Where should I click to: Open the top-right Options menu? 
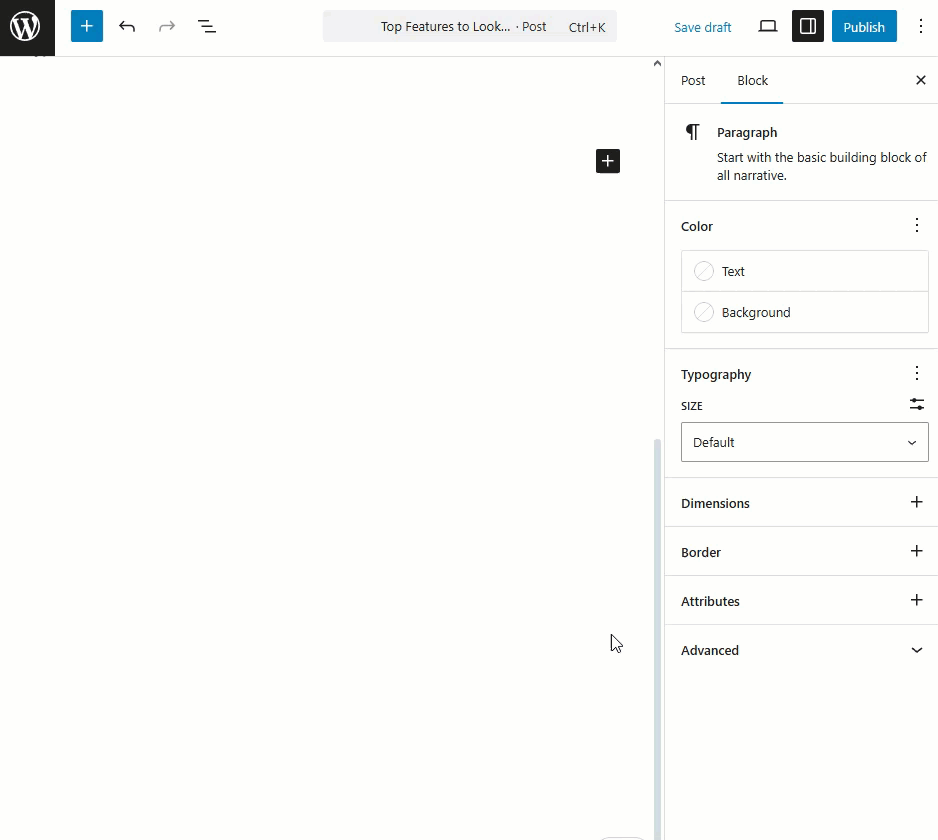(x=921, y=26)
